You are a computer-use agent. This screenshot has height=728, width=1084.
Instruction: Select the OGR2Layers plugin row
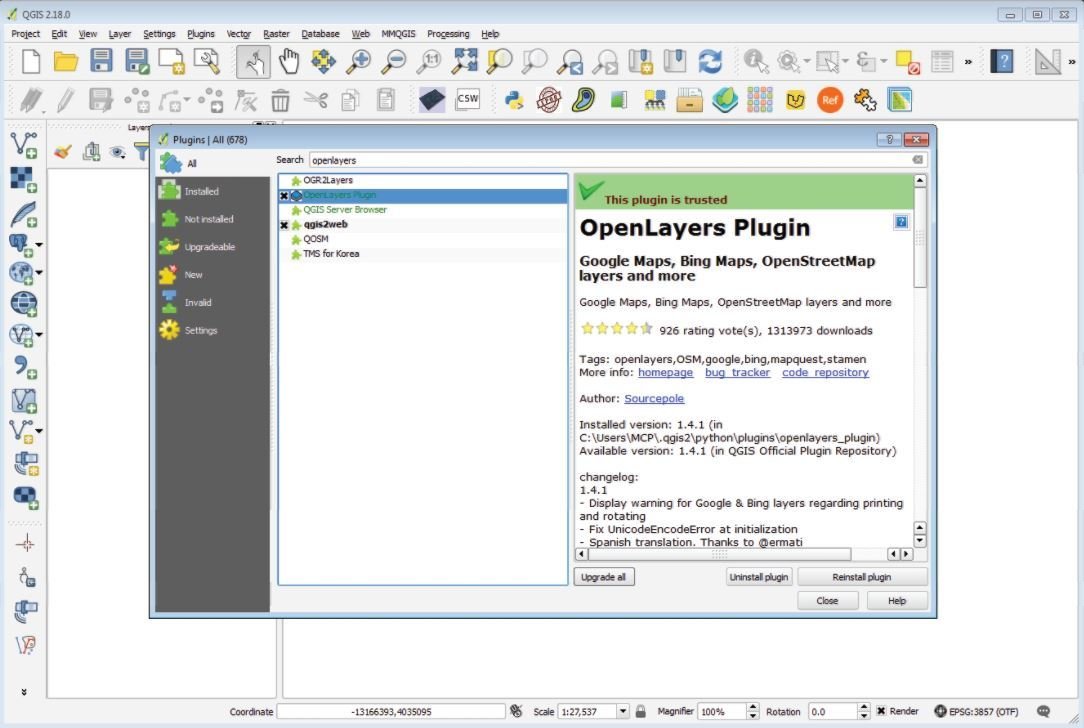[422, 180]
